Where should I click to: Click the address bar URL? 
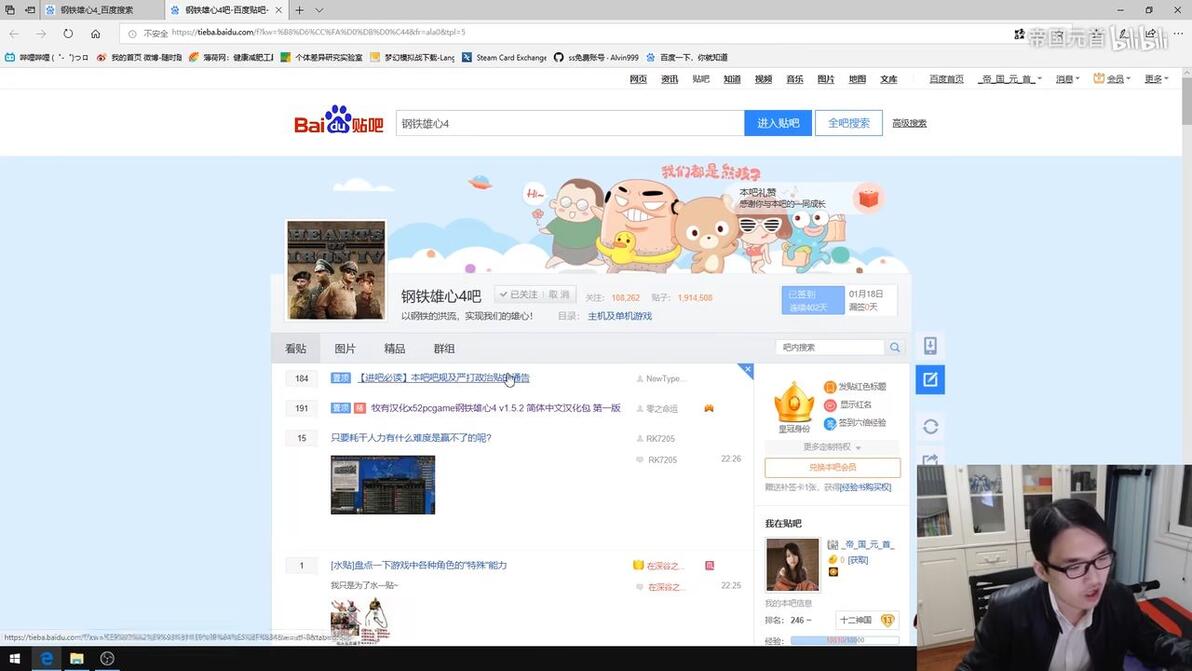click(x=319, y=33)
